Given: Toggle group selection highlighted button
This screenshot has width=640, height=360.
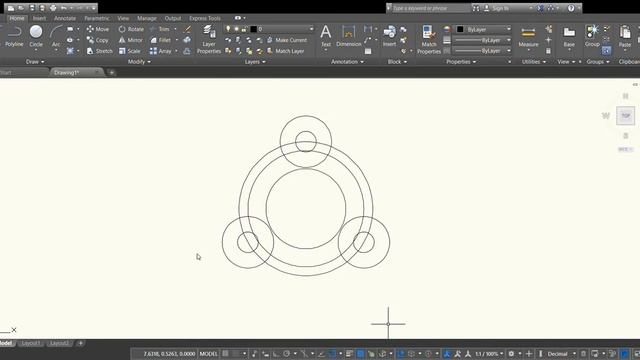Looking at the screenshot, I should (x=606, y=51).
